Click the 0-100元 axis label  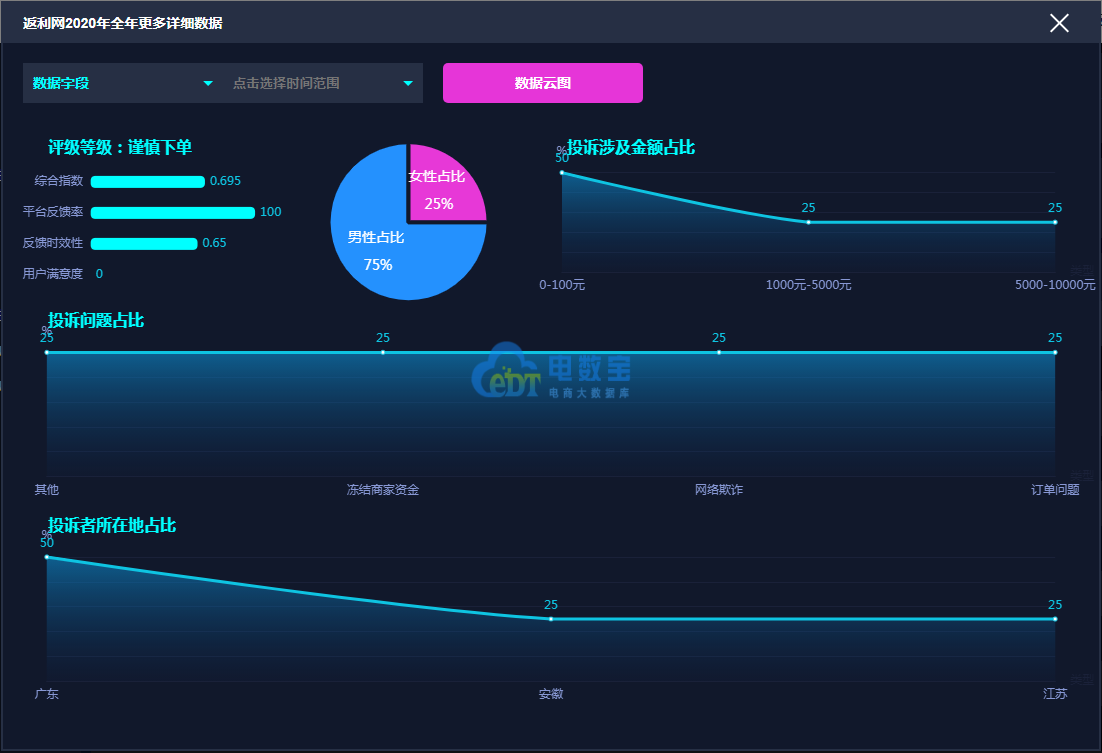pyautogui.click(x=562, y=285)
